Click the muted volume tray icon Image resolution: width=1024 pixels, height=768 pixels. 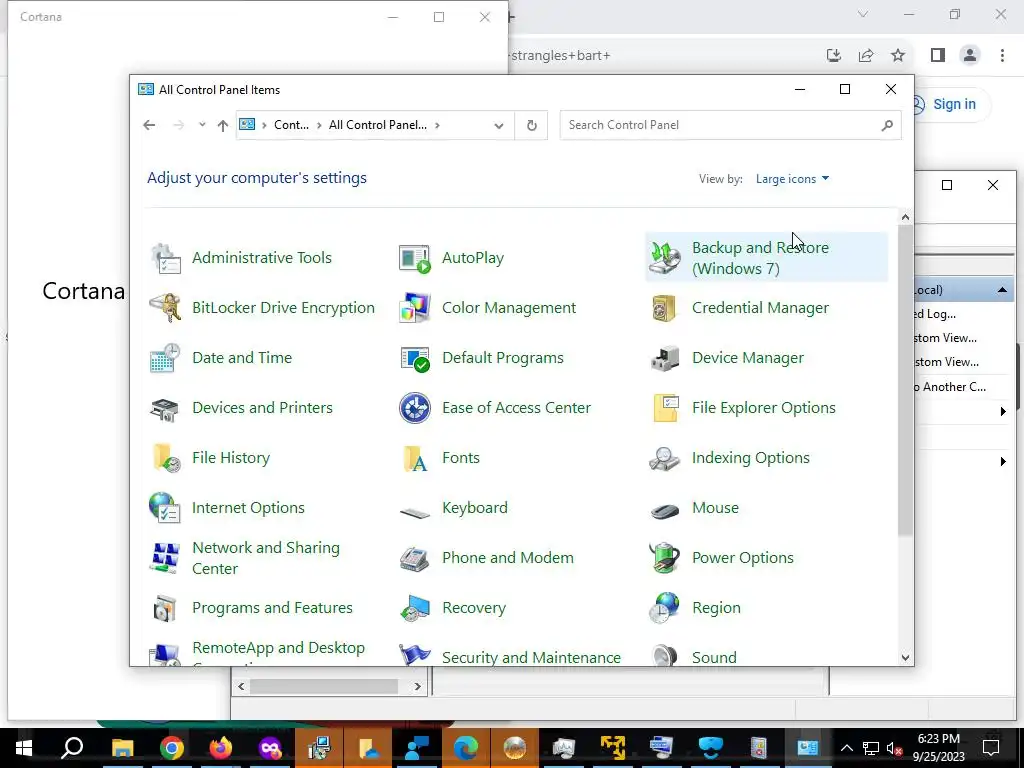pyautogui.click(x=895, y=748)
